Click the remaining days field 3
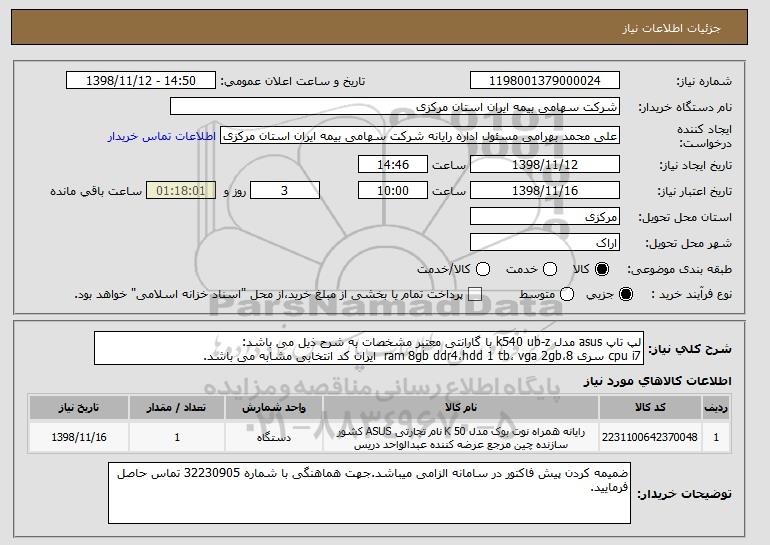 (x=285, y=191)
